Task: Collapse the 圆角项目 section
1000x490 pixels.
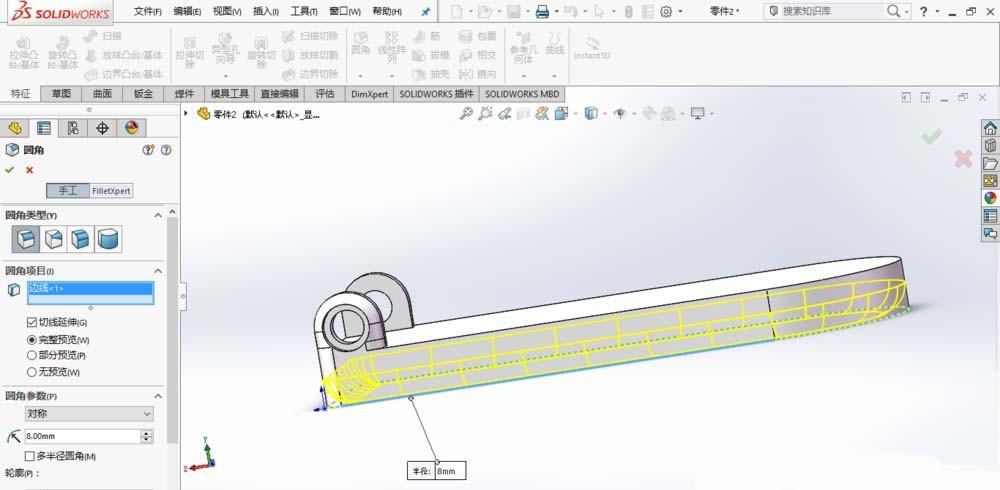Action: 158,271
